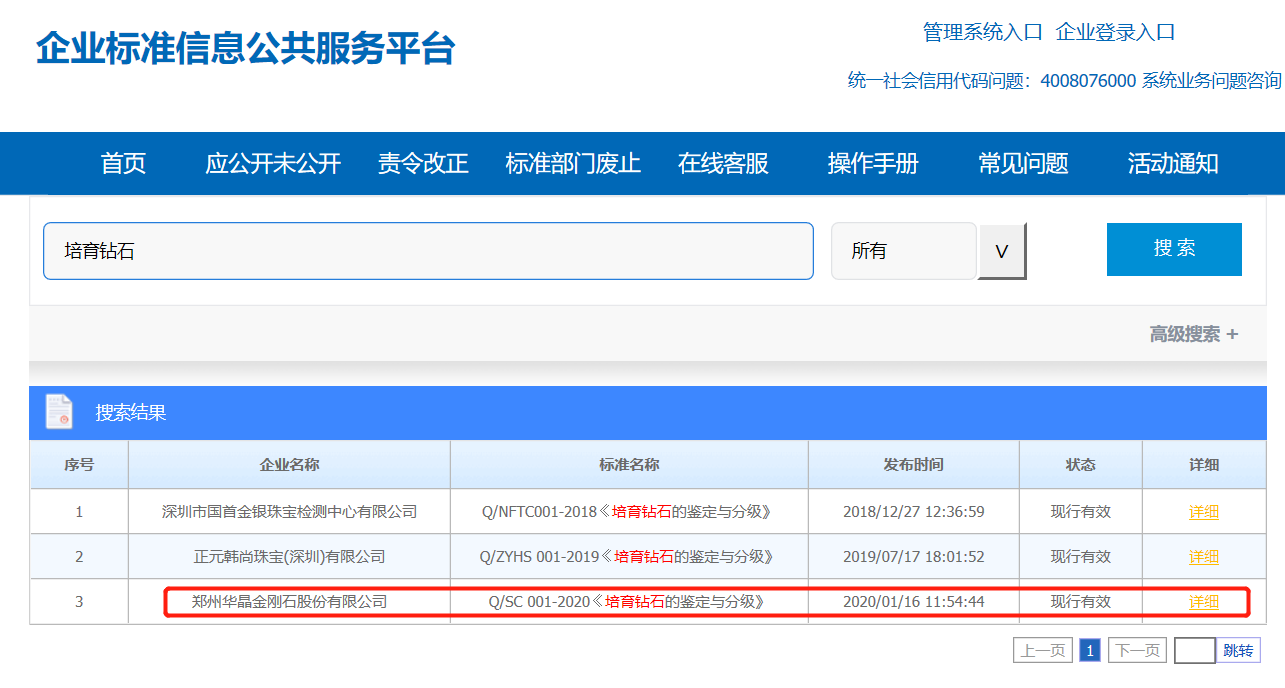The height and width of the screenshot is (688, 1285).
Task: Go to the 常见问题 page
Action: 1023,163
